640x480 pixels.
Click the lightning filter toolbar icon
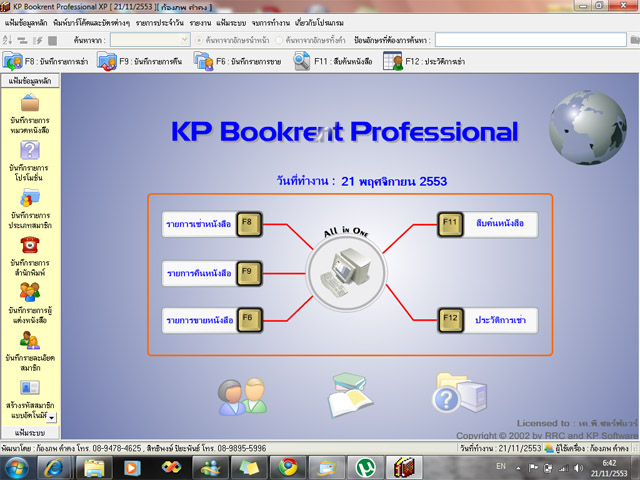click(38, 40)
